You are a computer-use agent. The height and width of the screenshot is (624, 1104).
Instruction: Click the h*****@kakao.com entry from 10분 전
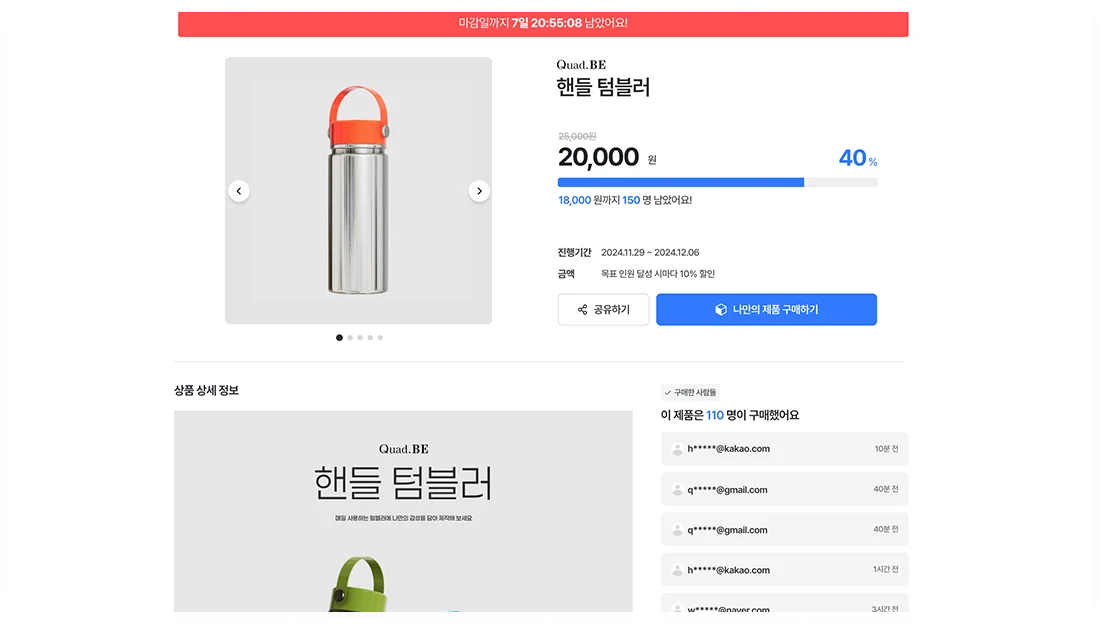coord(784,449)
